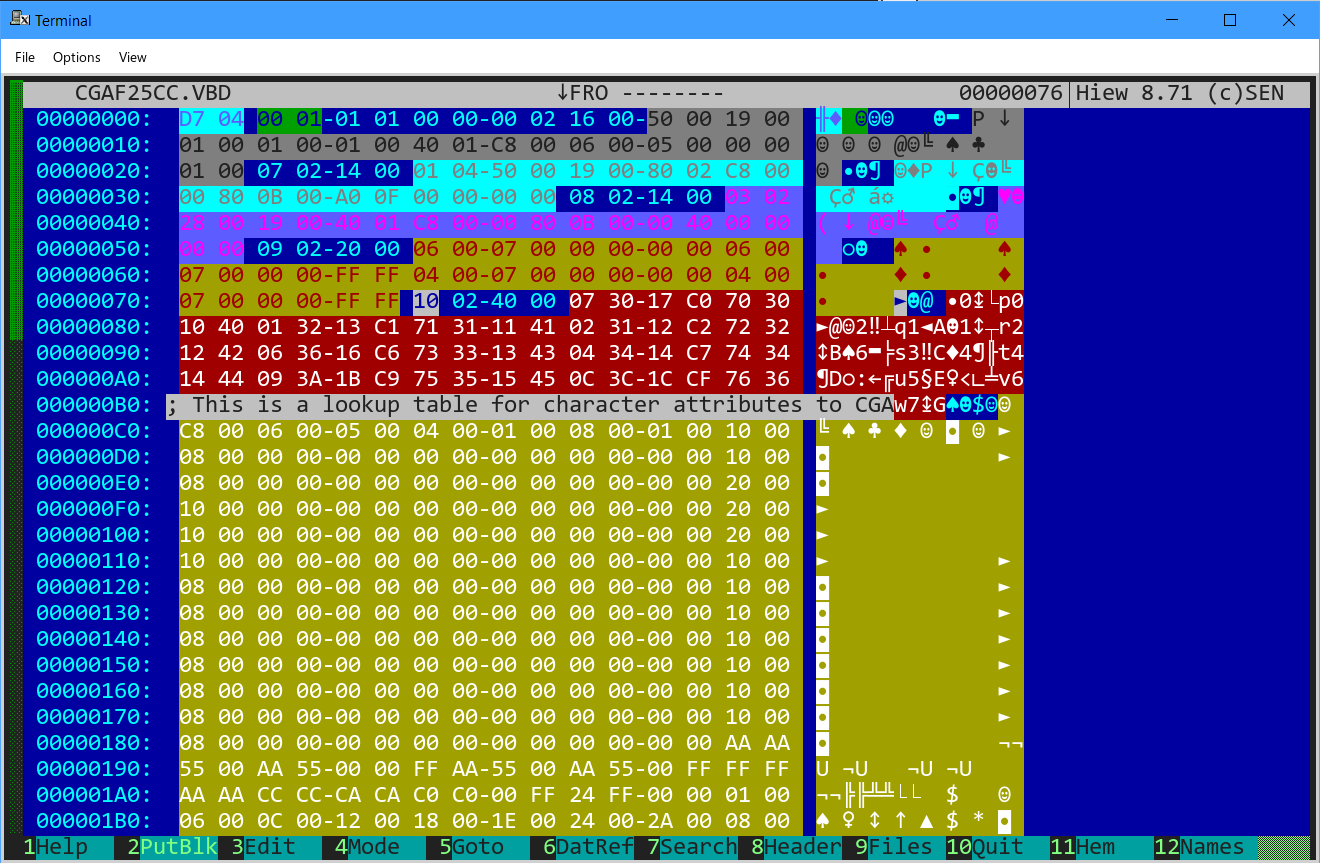Click the highlighted byte 10 at cursor

pos(425,301)
